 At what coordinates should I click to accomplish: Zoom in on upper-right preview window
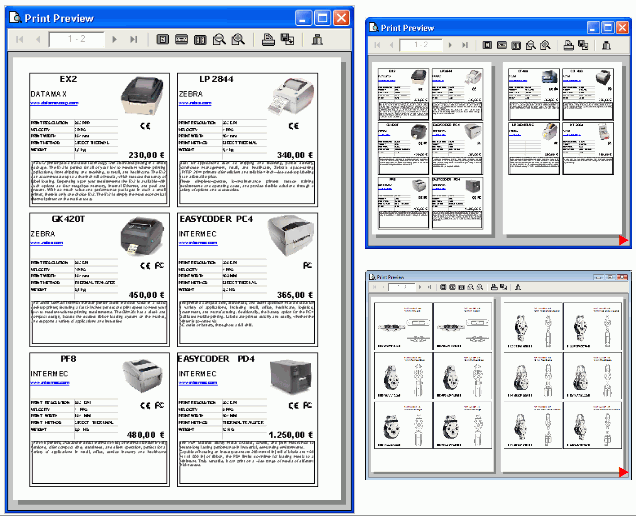[x=545, y=45]
